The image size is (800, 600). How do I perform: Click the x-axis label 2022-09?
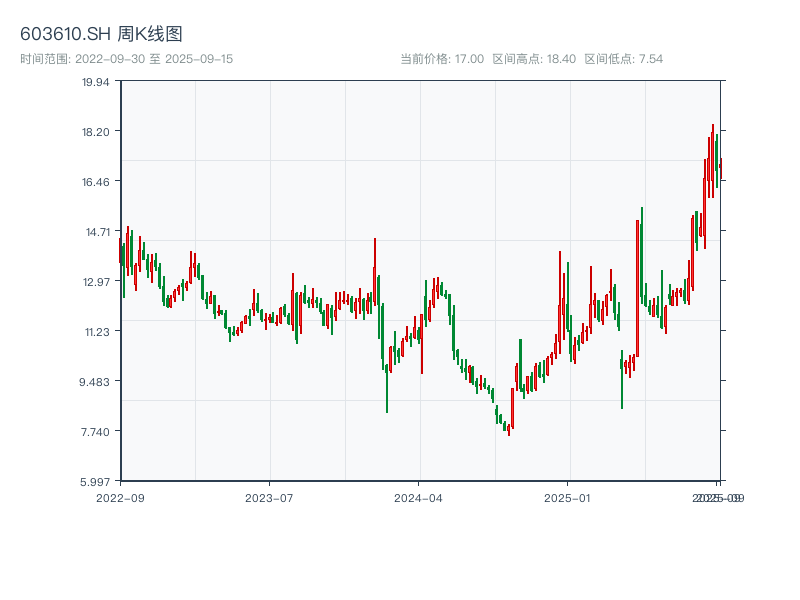click(120, 498)
